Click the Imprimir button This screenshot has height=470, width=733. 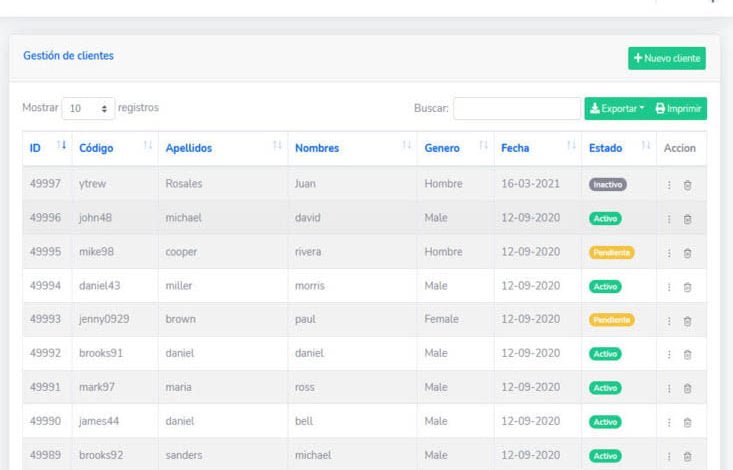[x=678, y=108]
